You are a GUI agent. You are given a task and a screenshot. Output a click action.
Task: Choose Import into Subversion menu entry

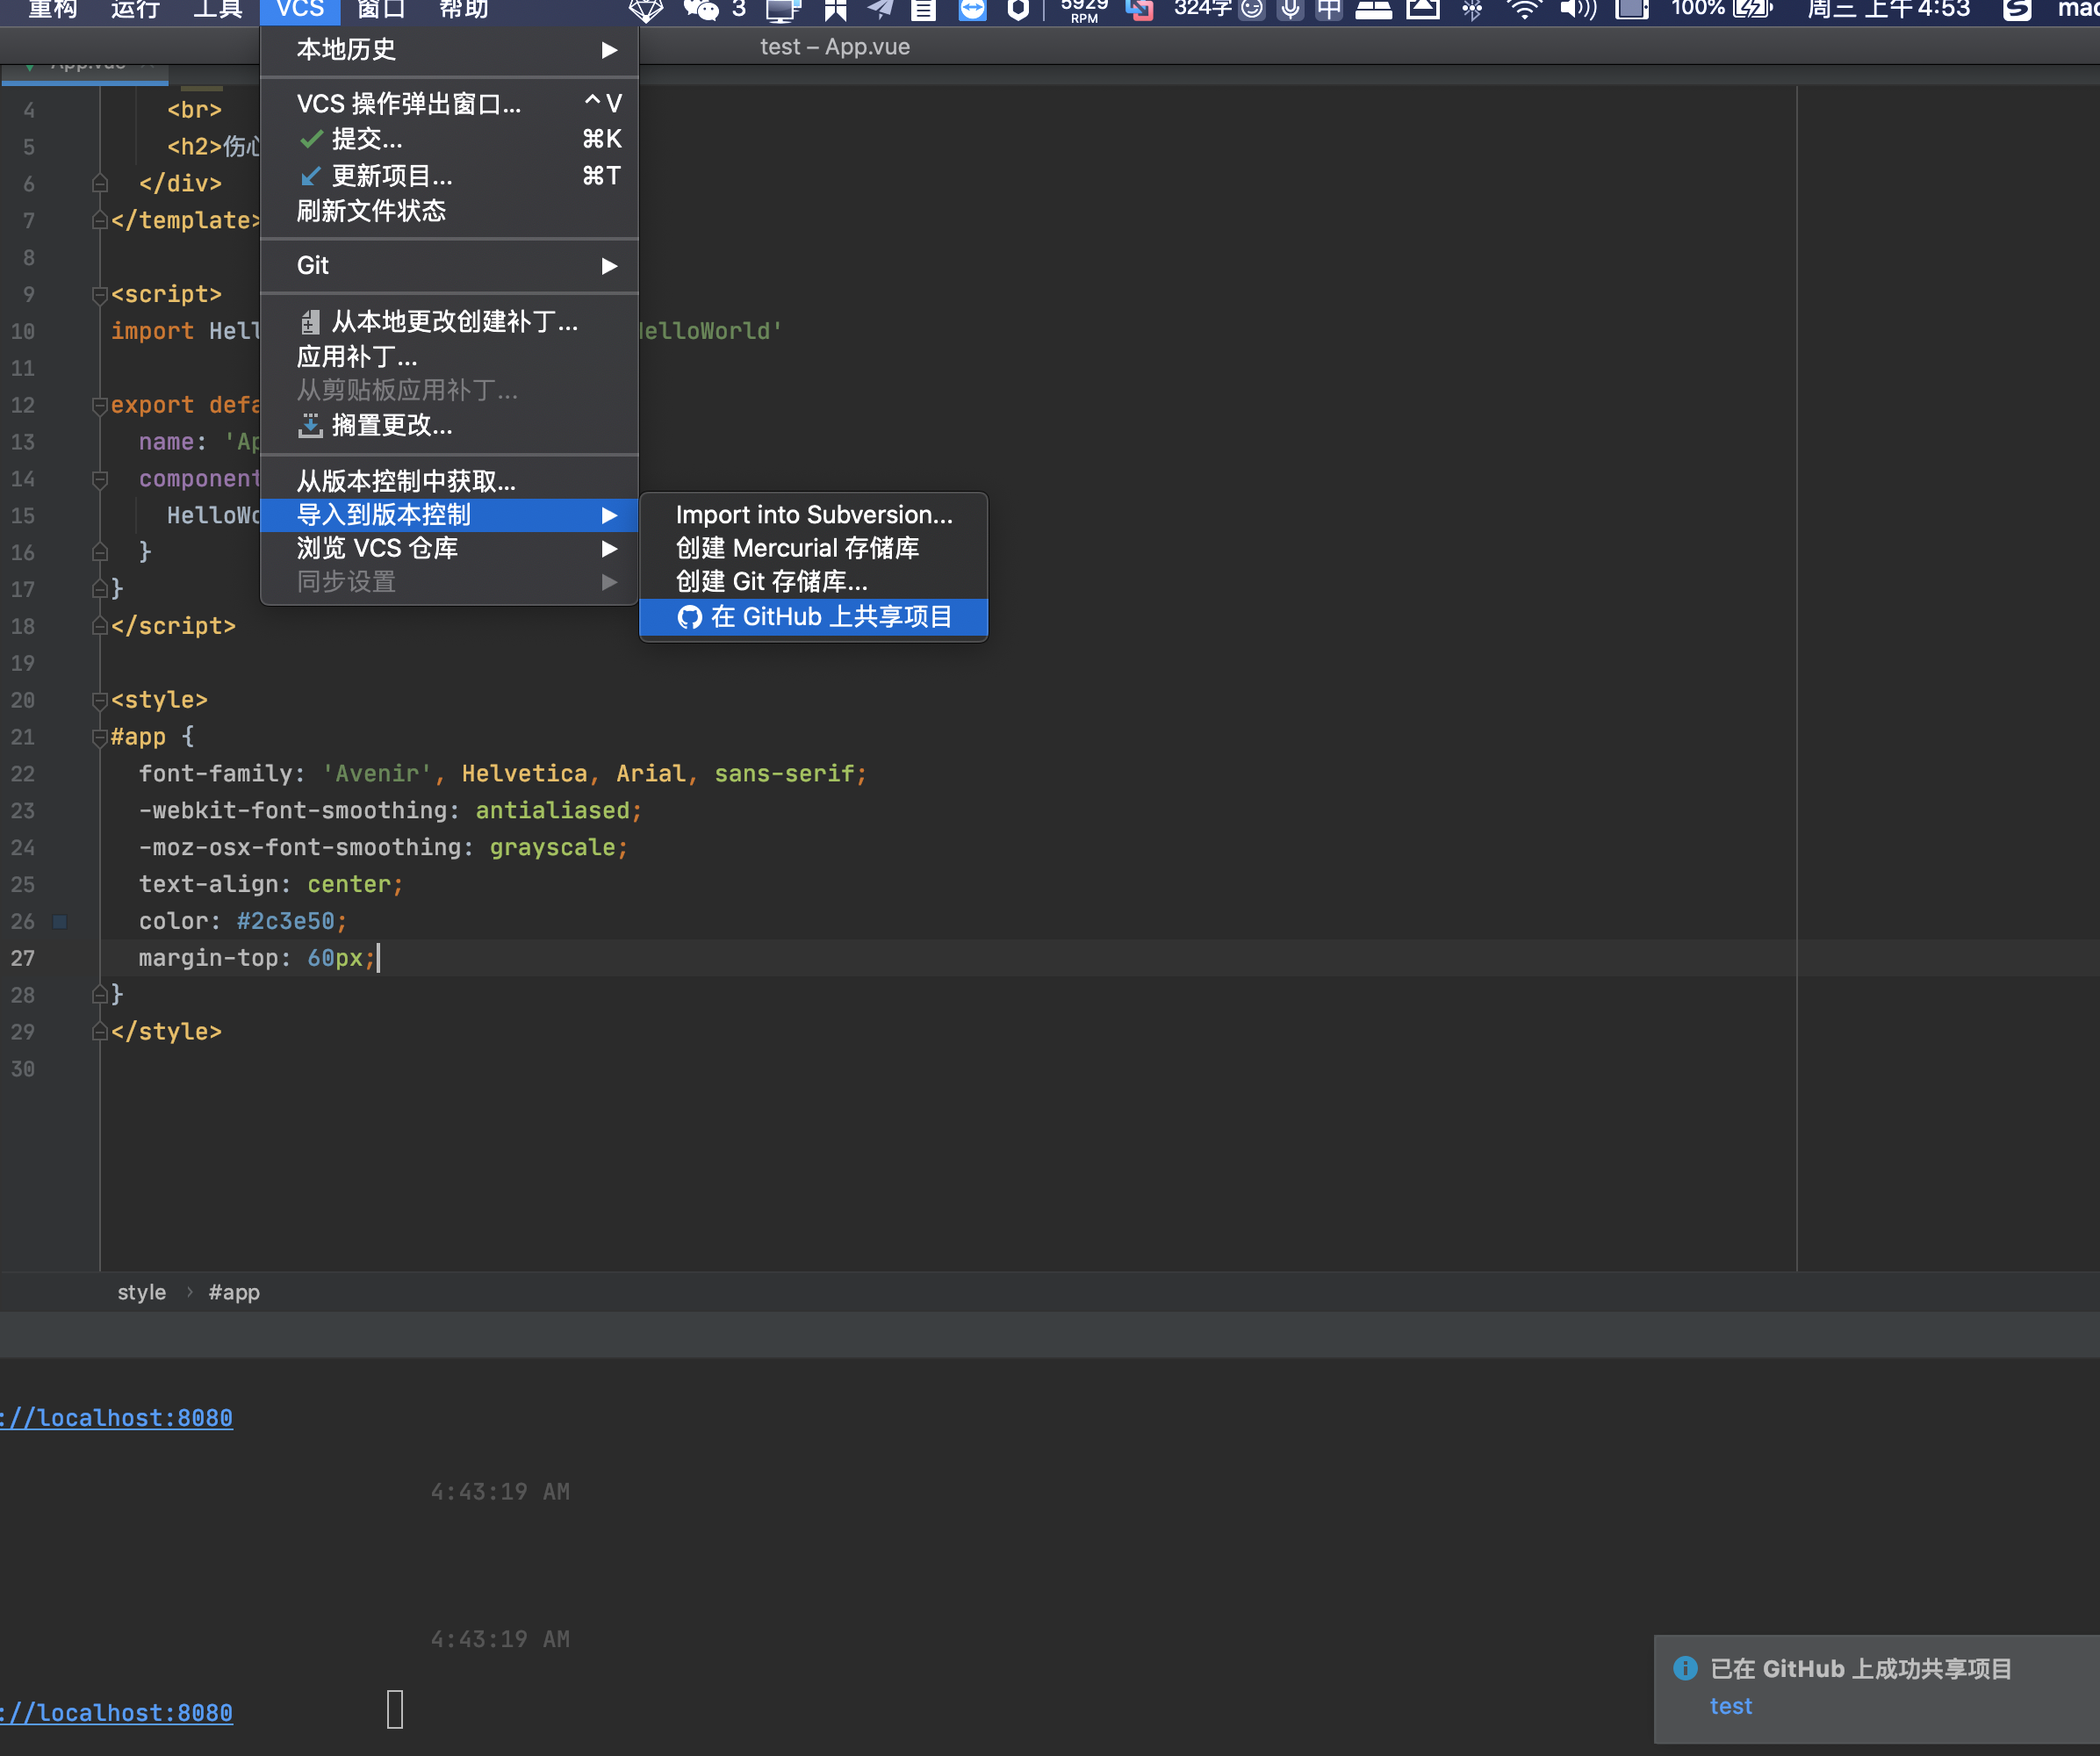pos(813,515)
